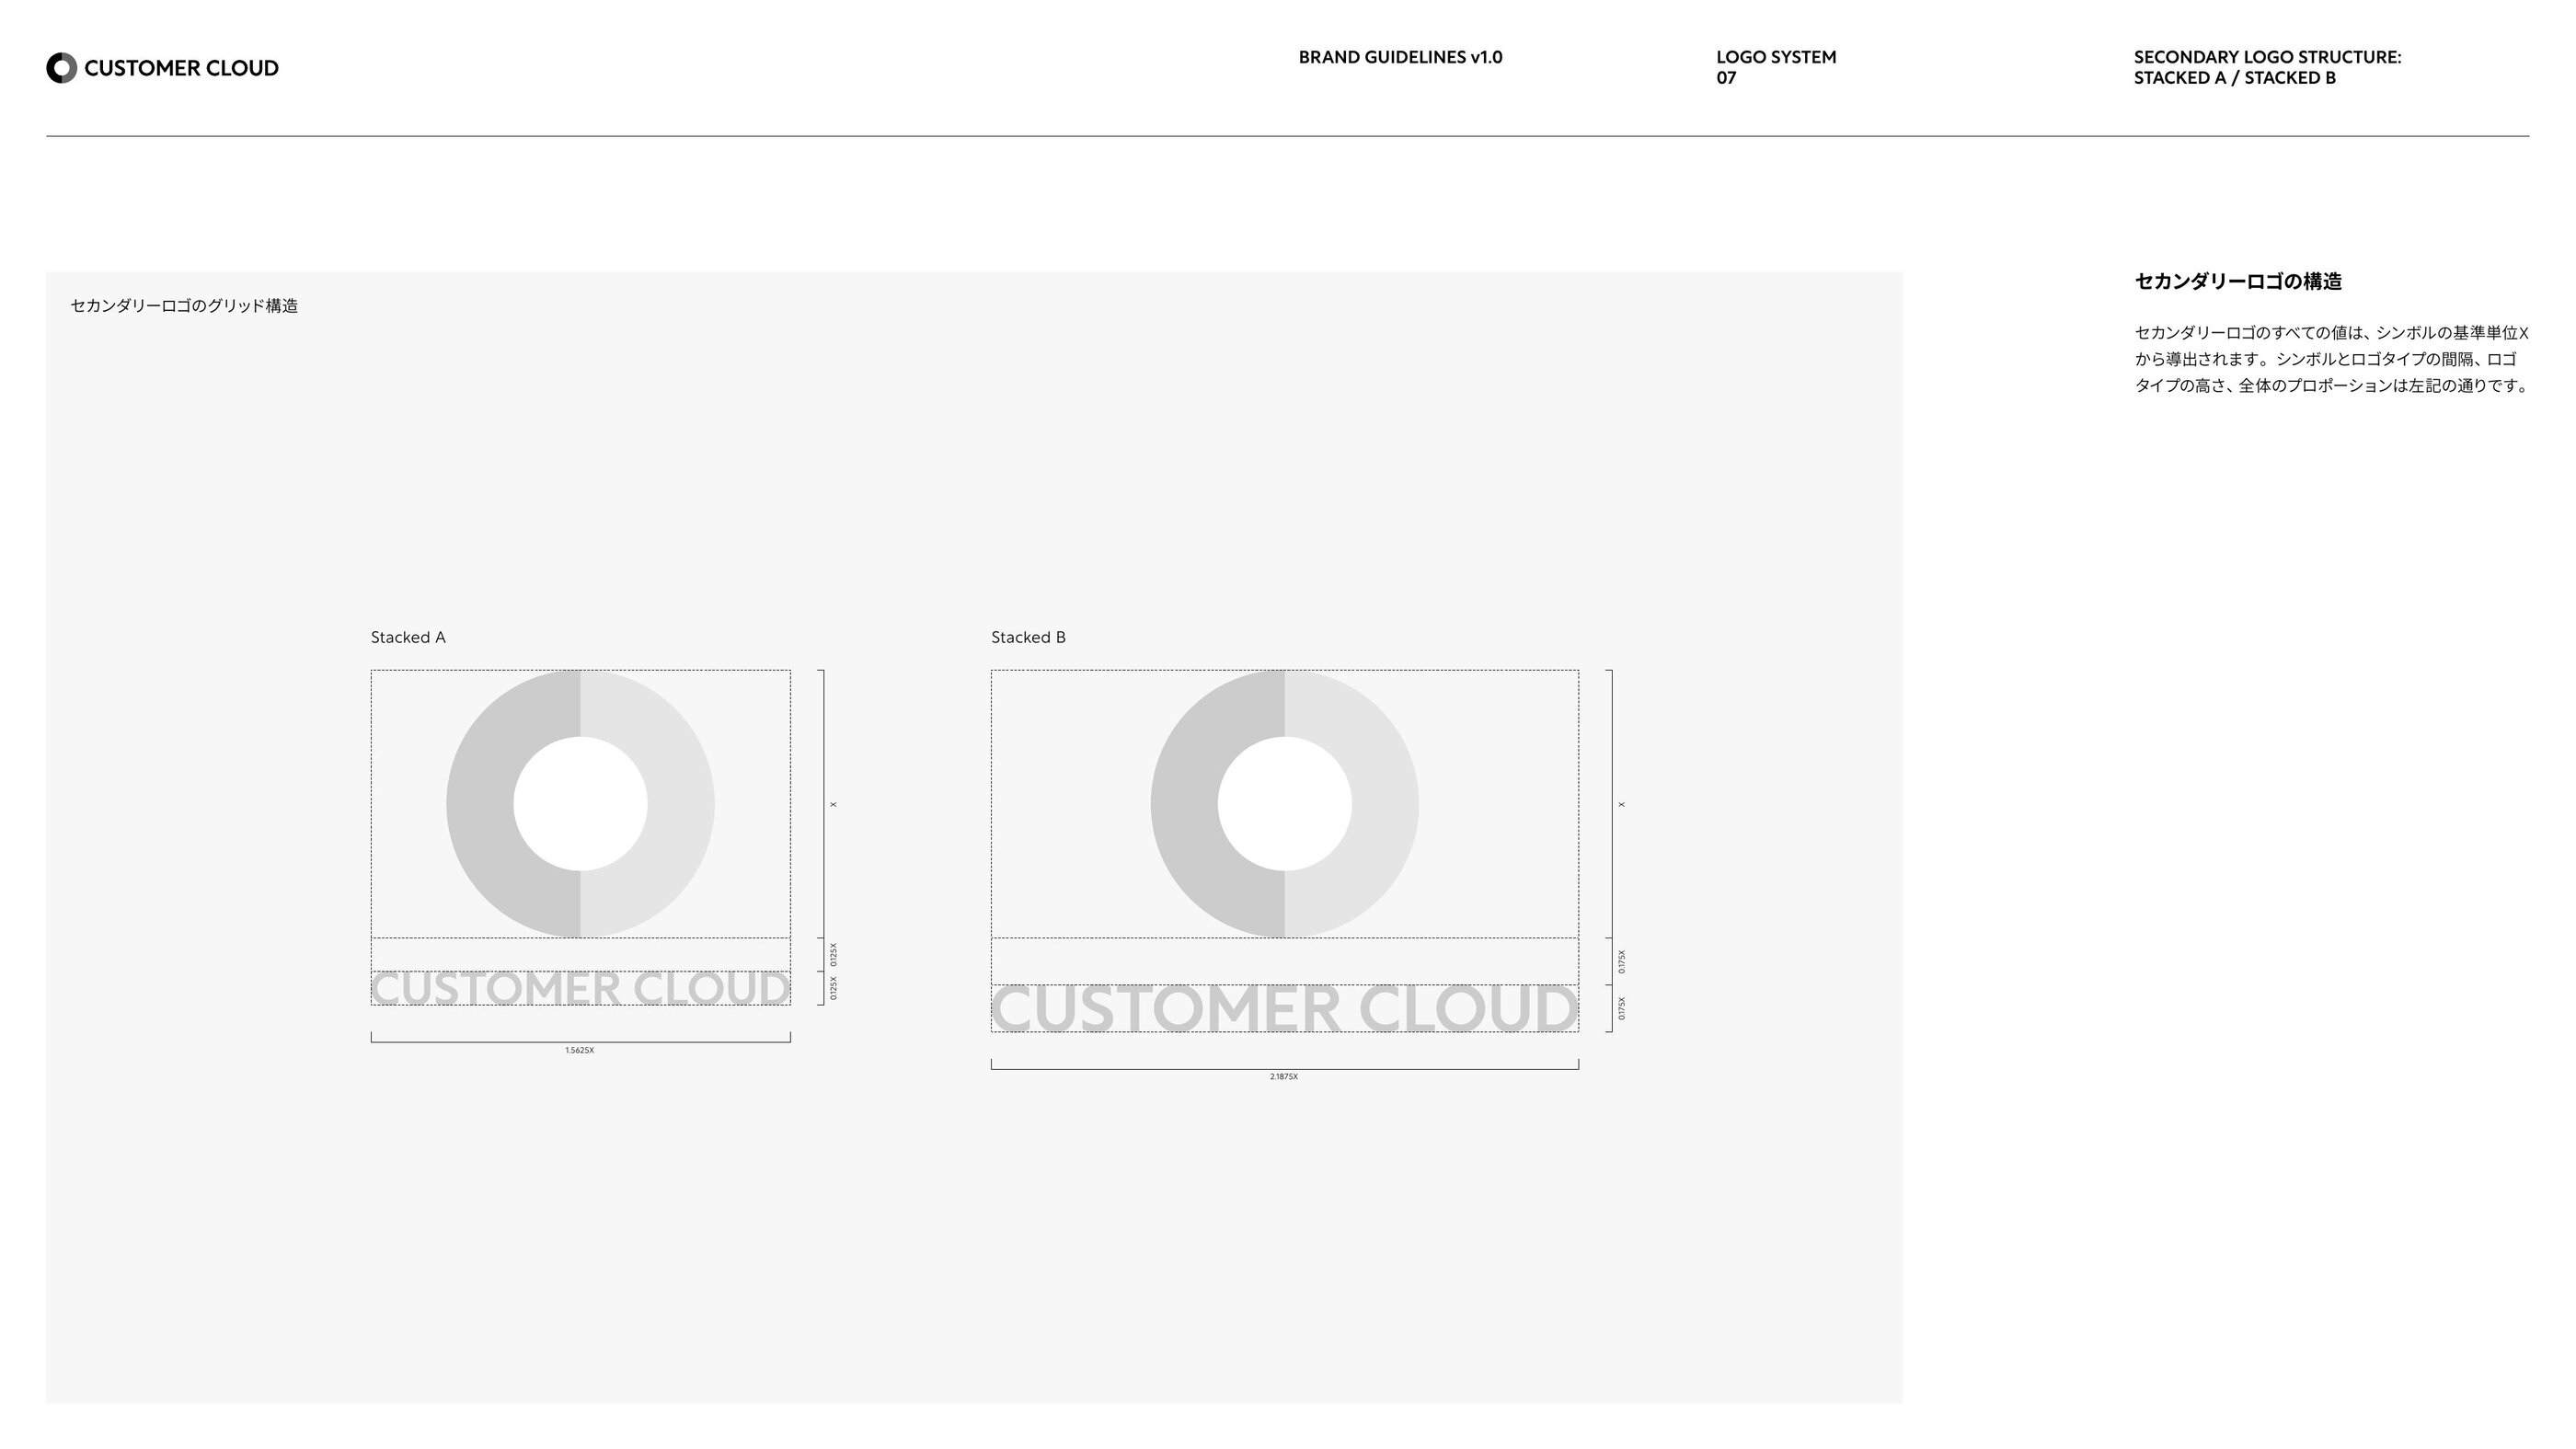Click the BRAND GUIDELINES v1.0 header text

point(1400,57)
